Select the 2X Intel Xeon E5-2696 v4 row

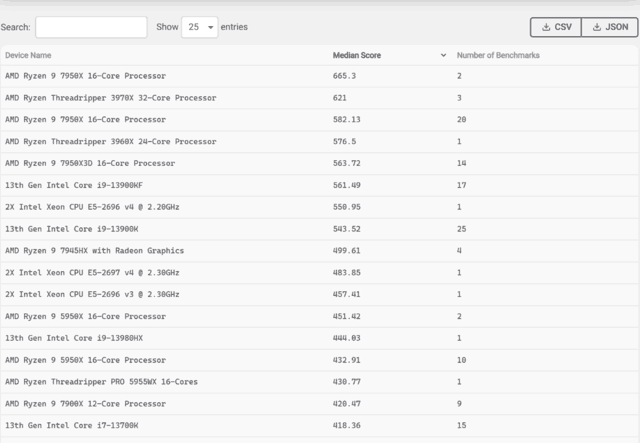(92, 207)
